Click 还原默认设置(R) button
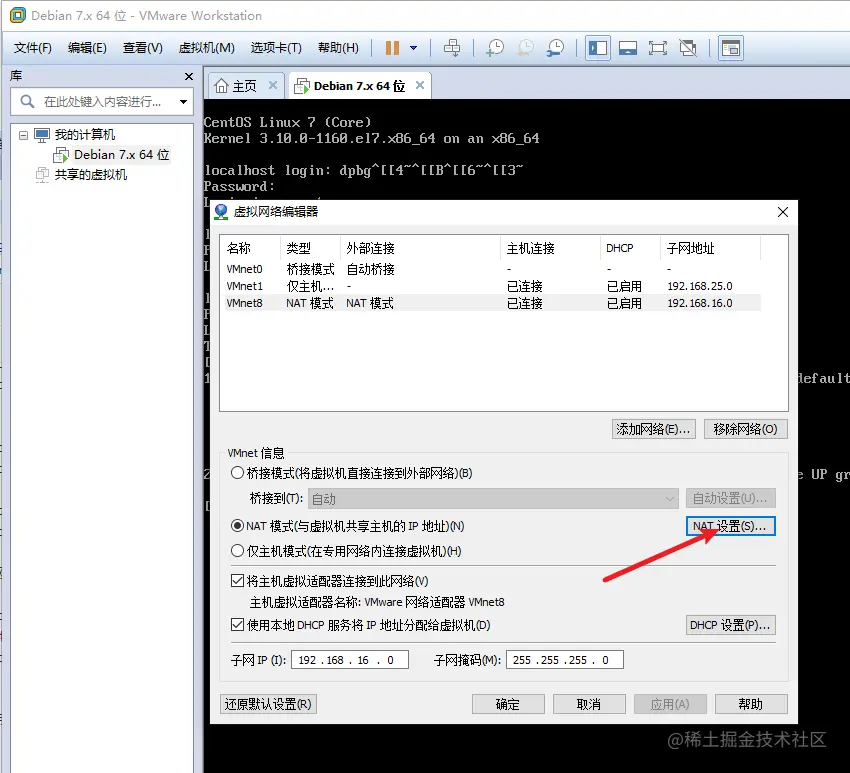The image size is (850, 773). 268,704
